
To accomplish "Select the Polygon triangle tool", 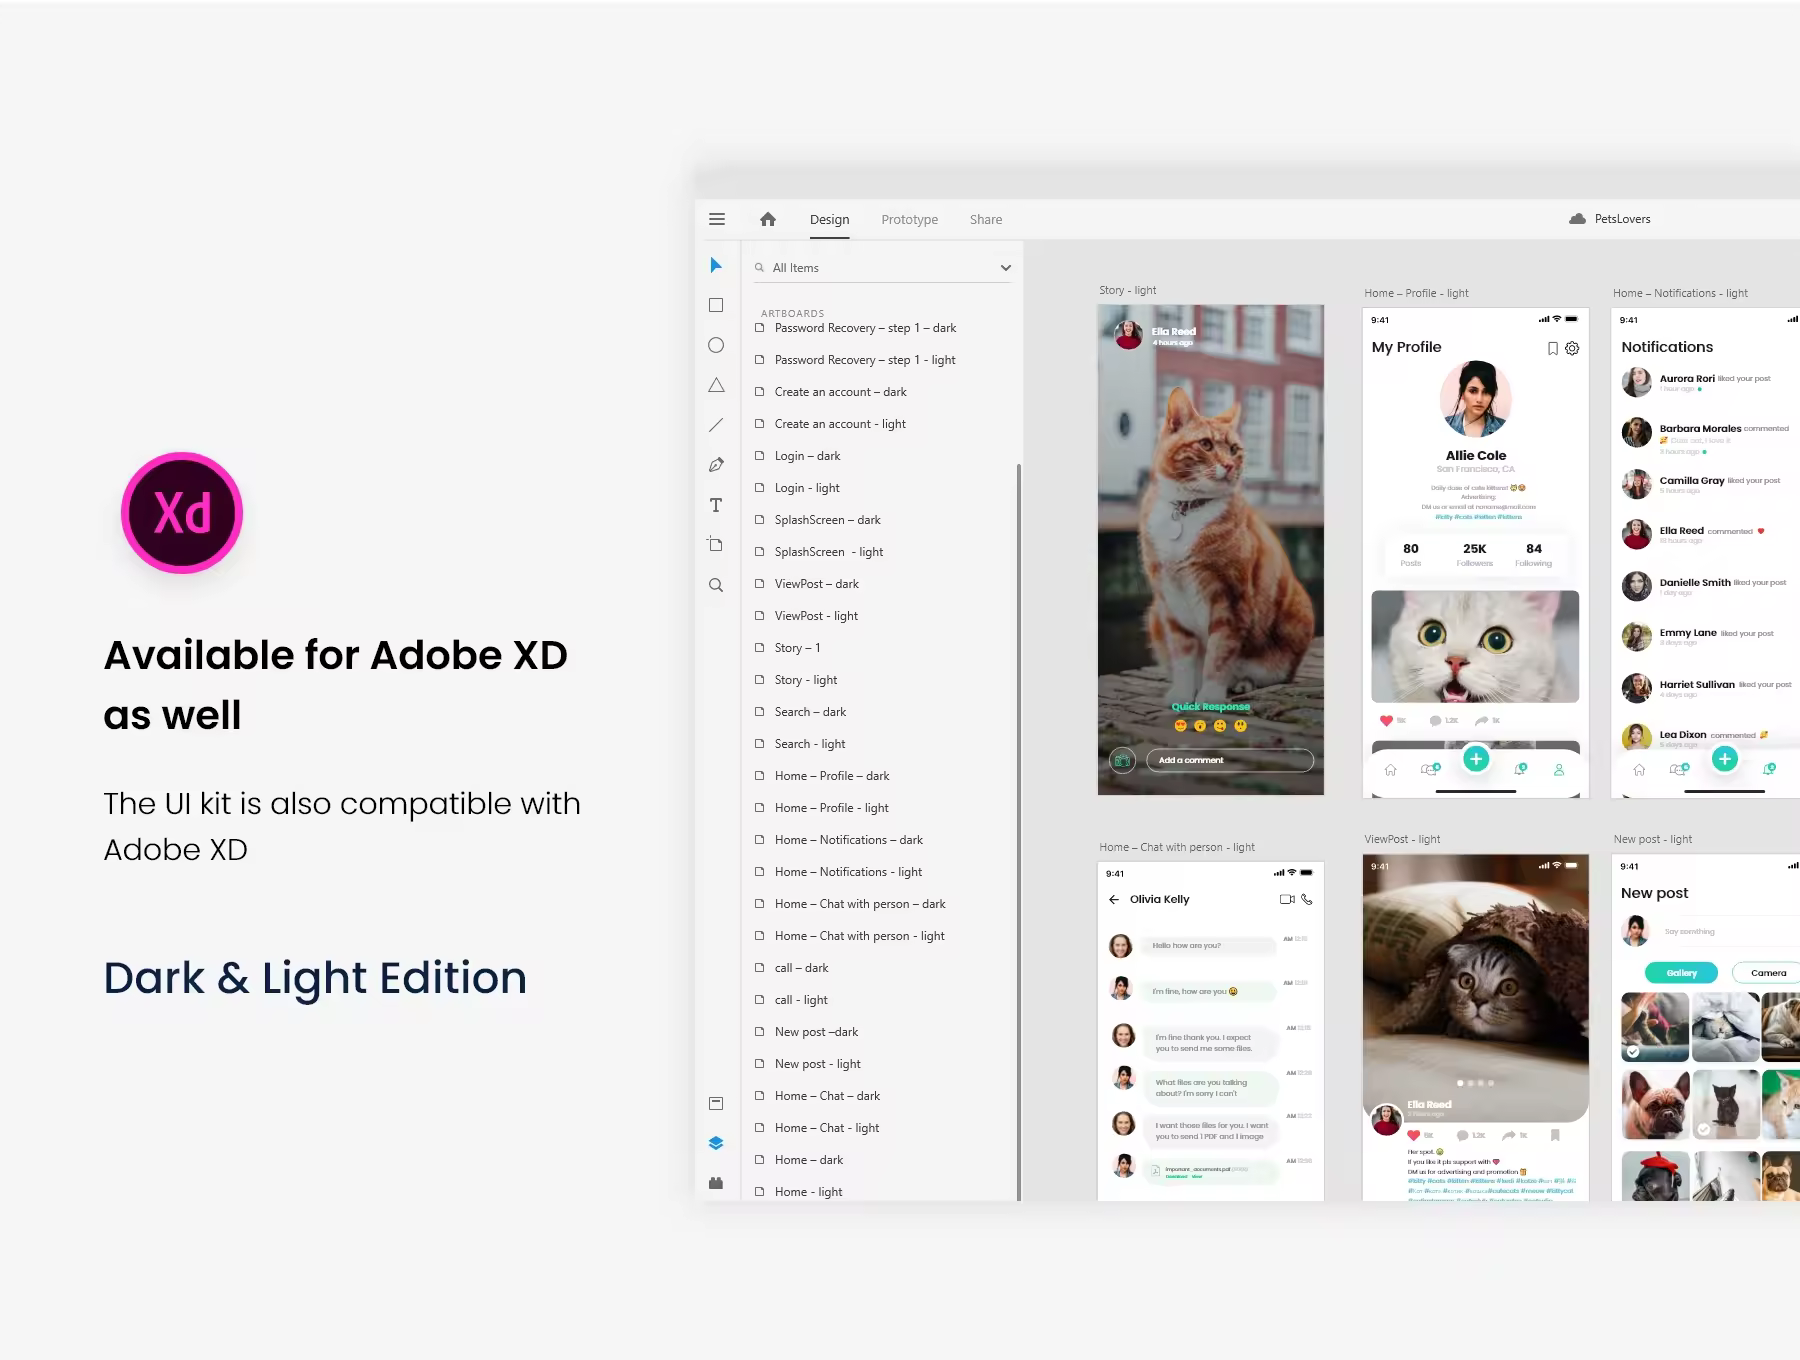I will click(716, 385).
